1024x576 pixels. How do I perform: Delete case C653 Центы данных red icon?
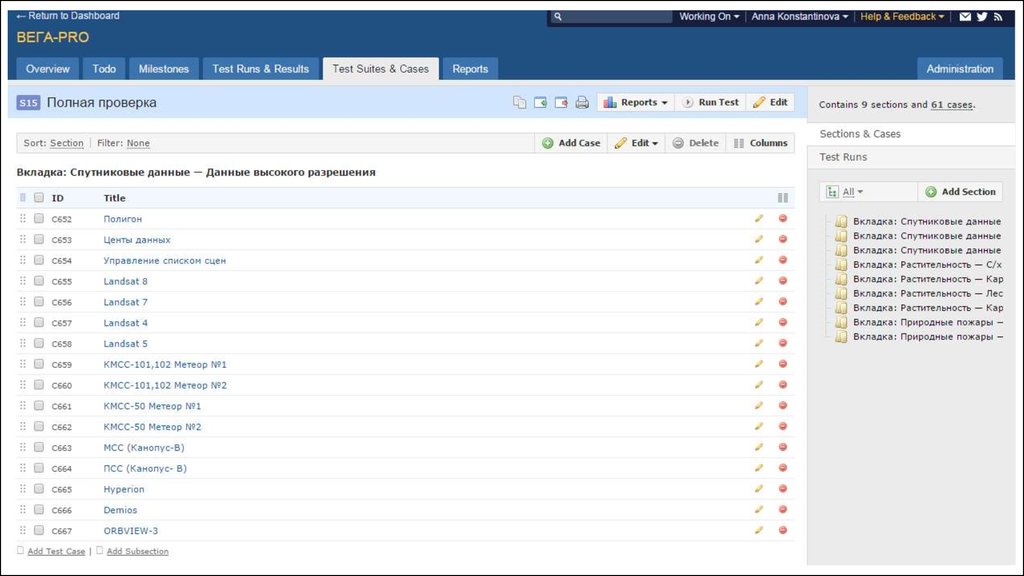(x=782, y=240)
